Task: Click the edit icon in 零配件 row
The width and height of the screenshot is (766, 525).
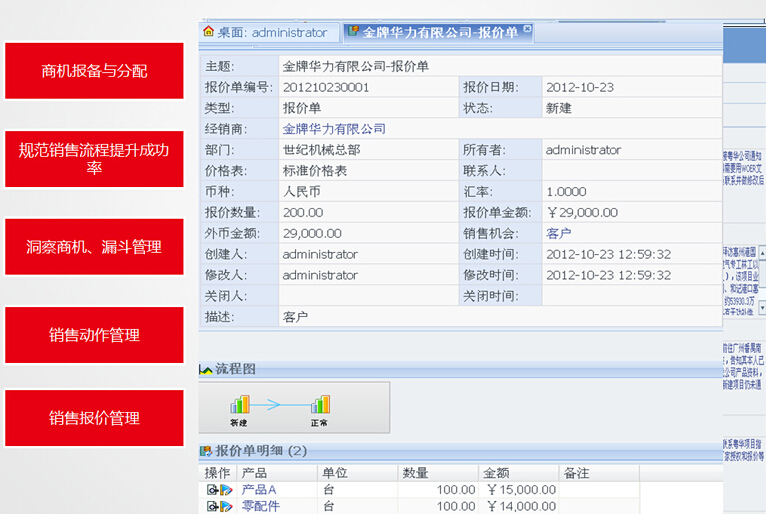Action: tap(226, 506)
